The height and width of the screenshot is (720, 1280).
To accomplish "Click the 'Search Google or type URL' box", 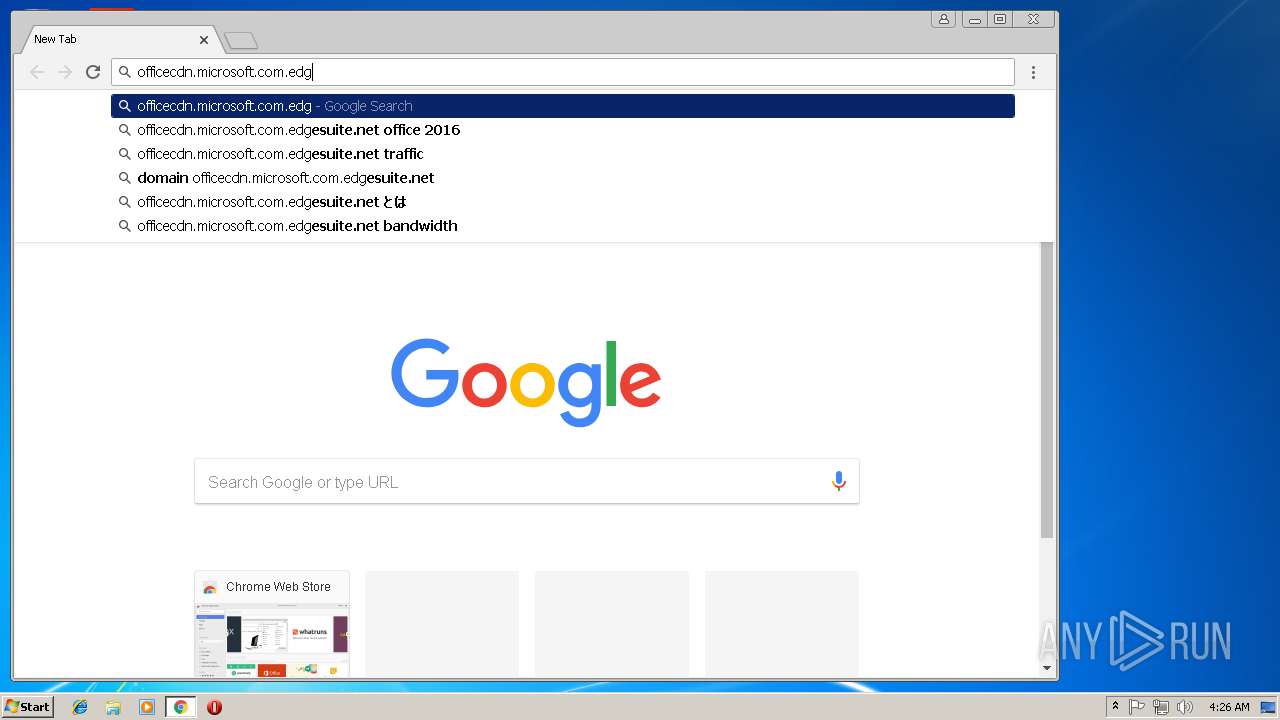I will tap(526, 482).
